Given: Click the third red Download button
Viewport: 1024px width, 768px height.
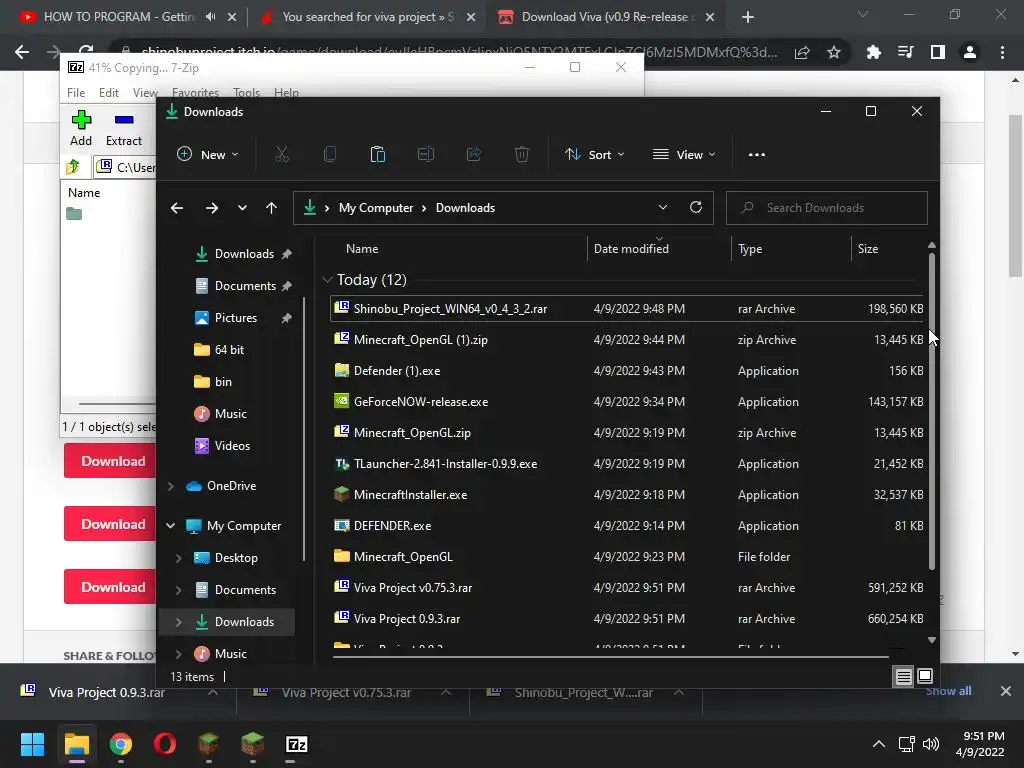Looking at the screenshot, I should coord(110,586).
